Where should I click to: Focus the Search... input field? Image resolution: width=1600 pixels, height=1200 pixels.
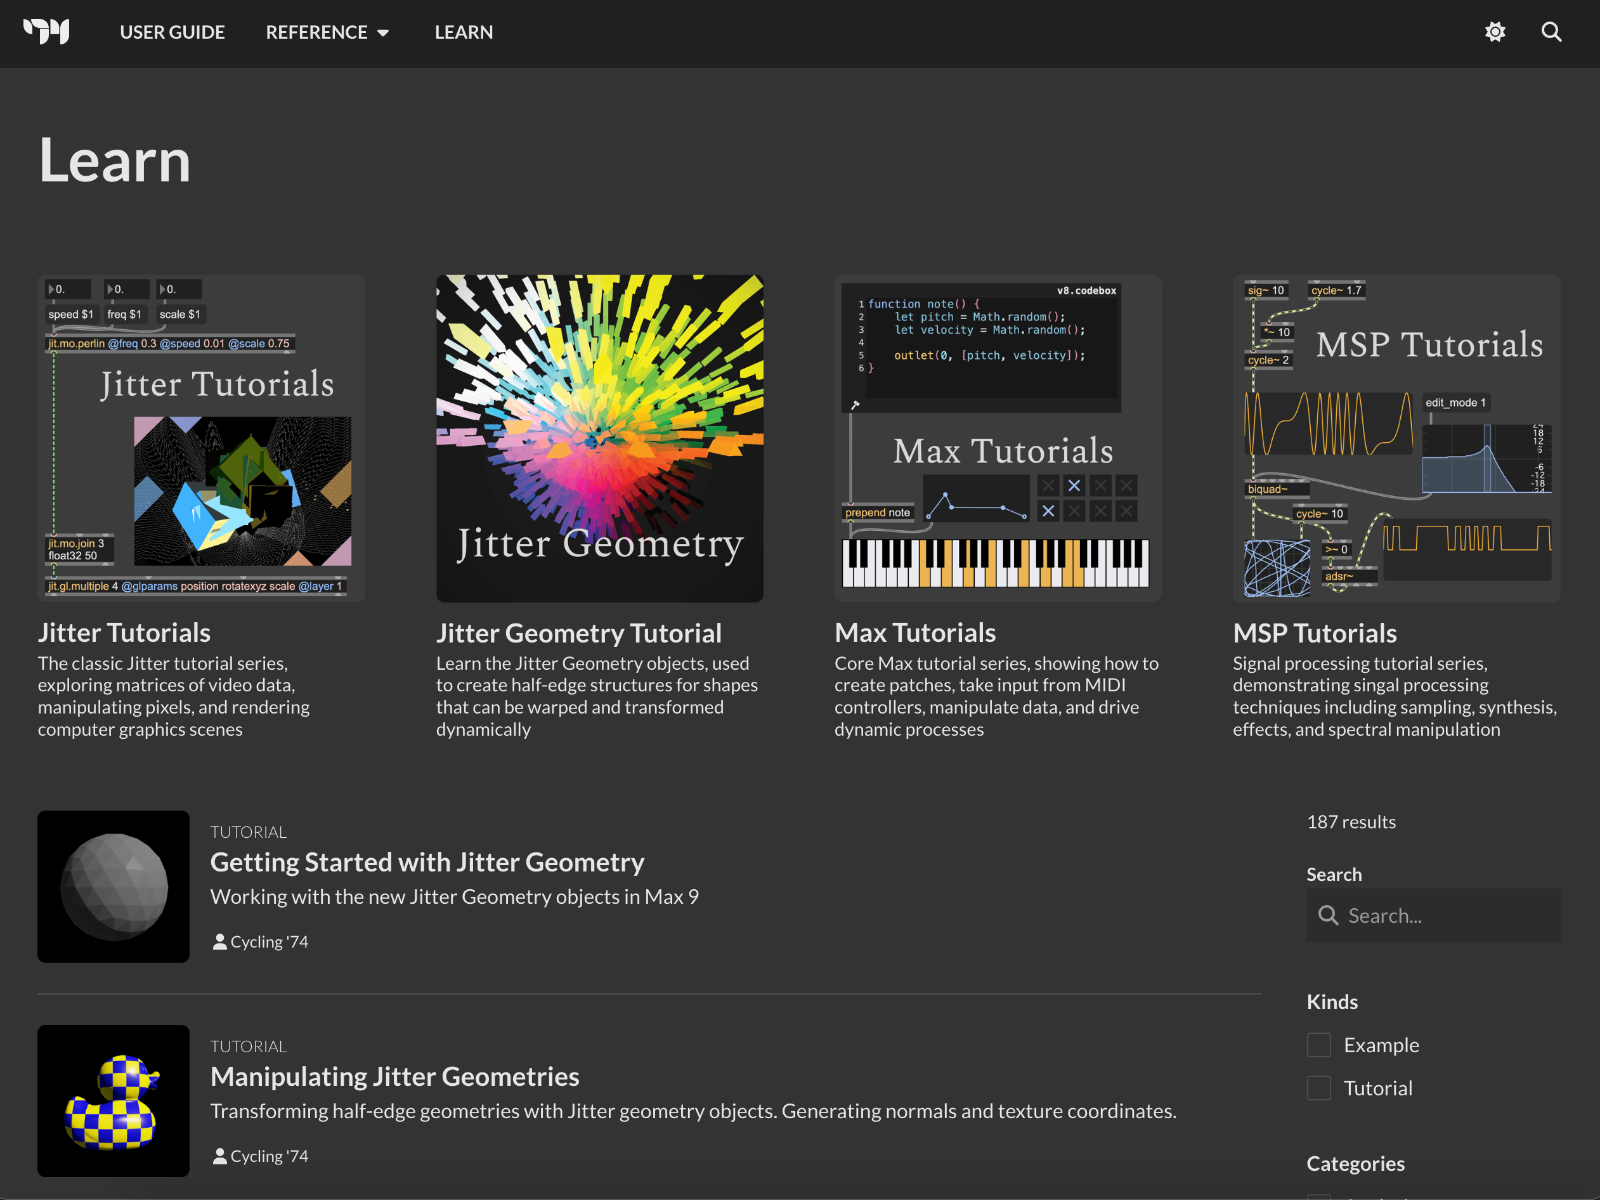point(1433,915)
